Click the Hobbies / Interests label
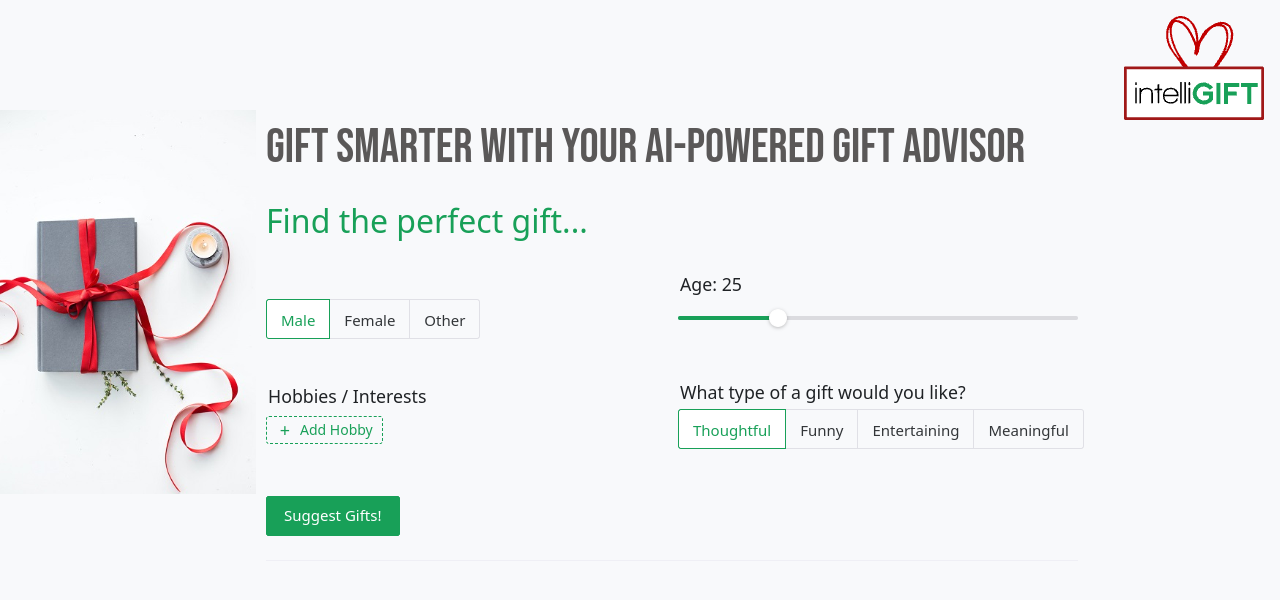 (347, 397)
